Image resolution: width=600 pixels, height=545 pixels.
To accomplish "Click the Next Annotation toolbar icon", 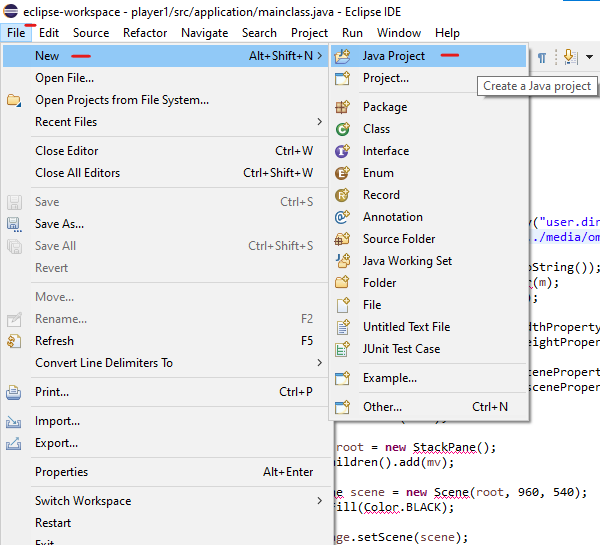I will click(x=570, y=57).
